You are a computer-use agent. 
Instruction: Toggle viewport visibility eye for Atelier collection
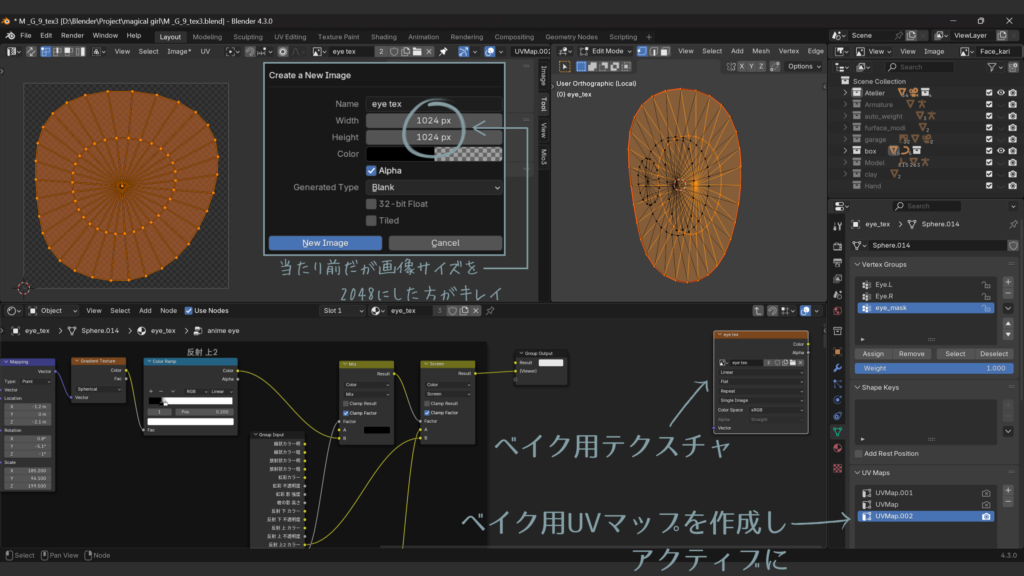pyautogui.click(x=1001, y=93)
